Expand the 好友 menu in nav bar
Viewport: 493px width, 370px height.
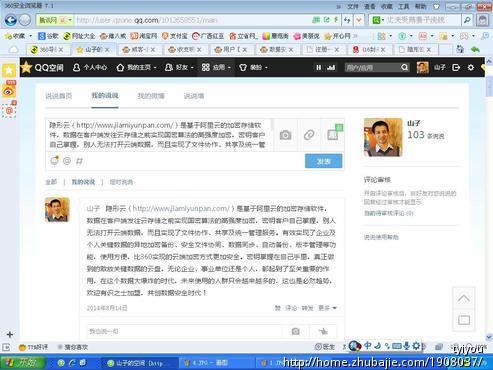[179, 67]
